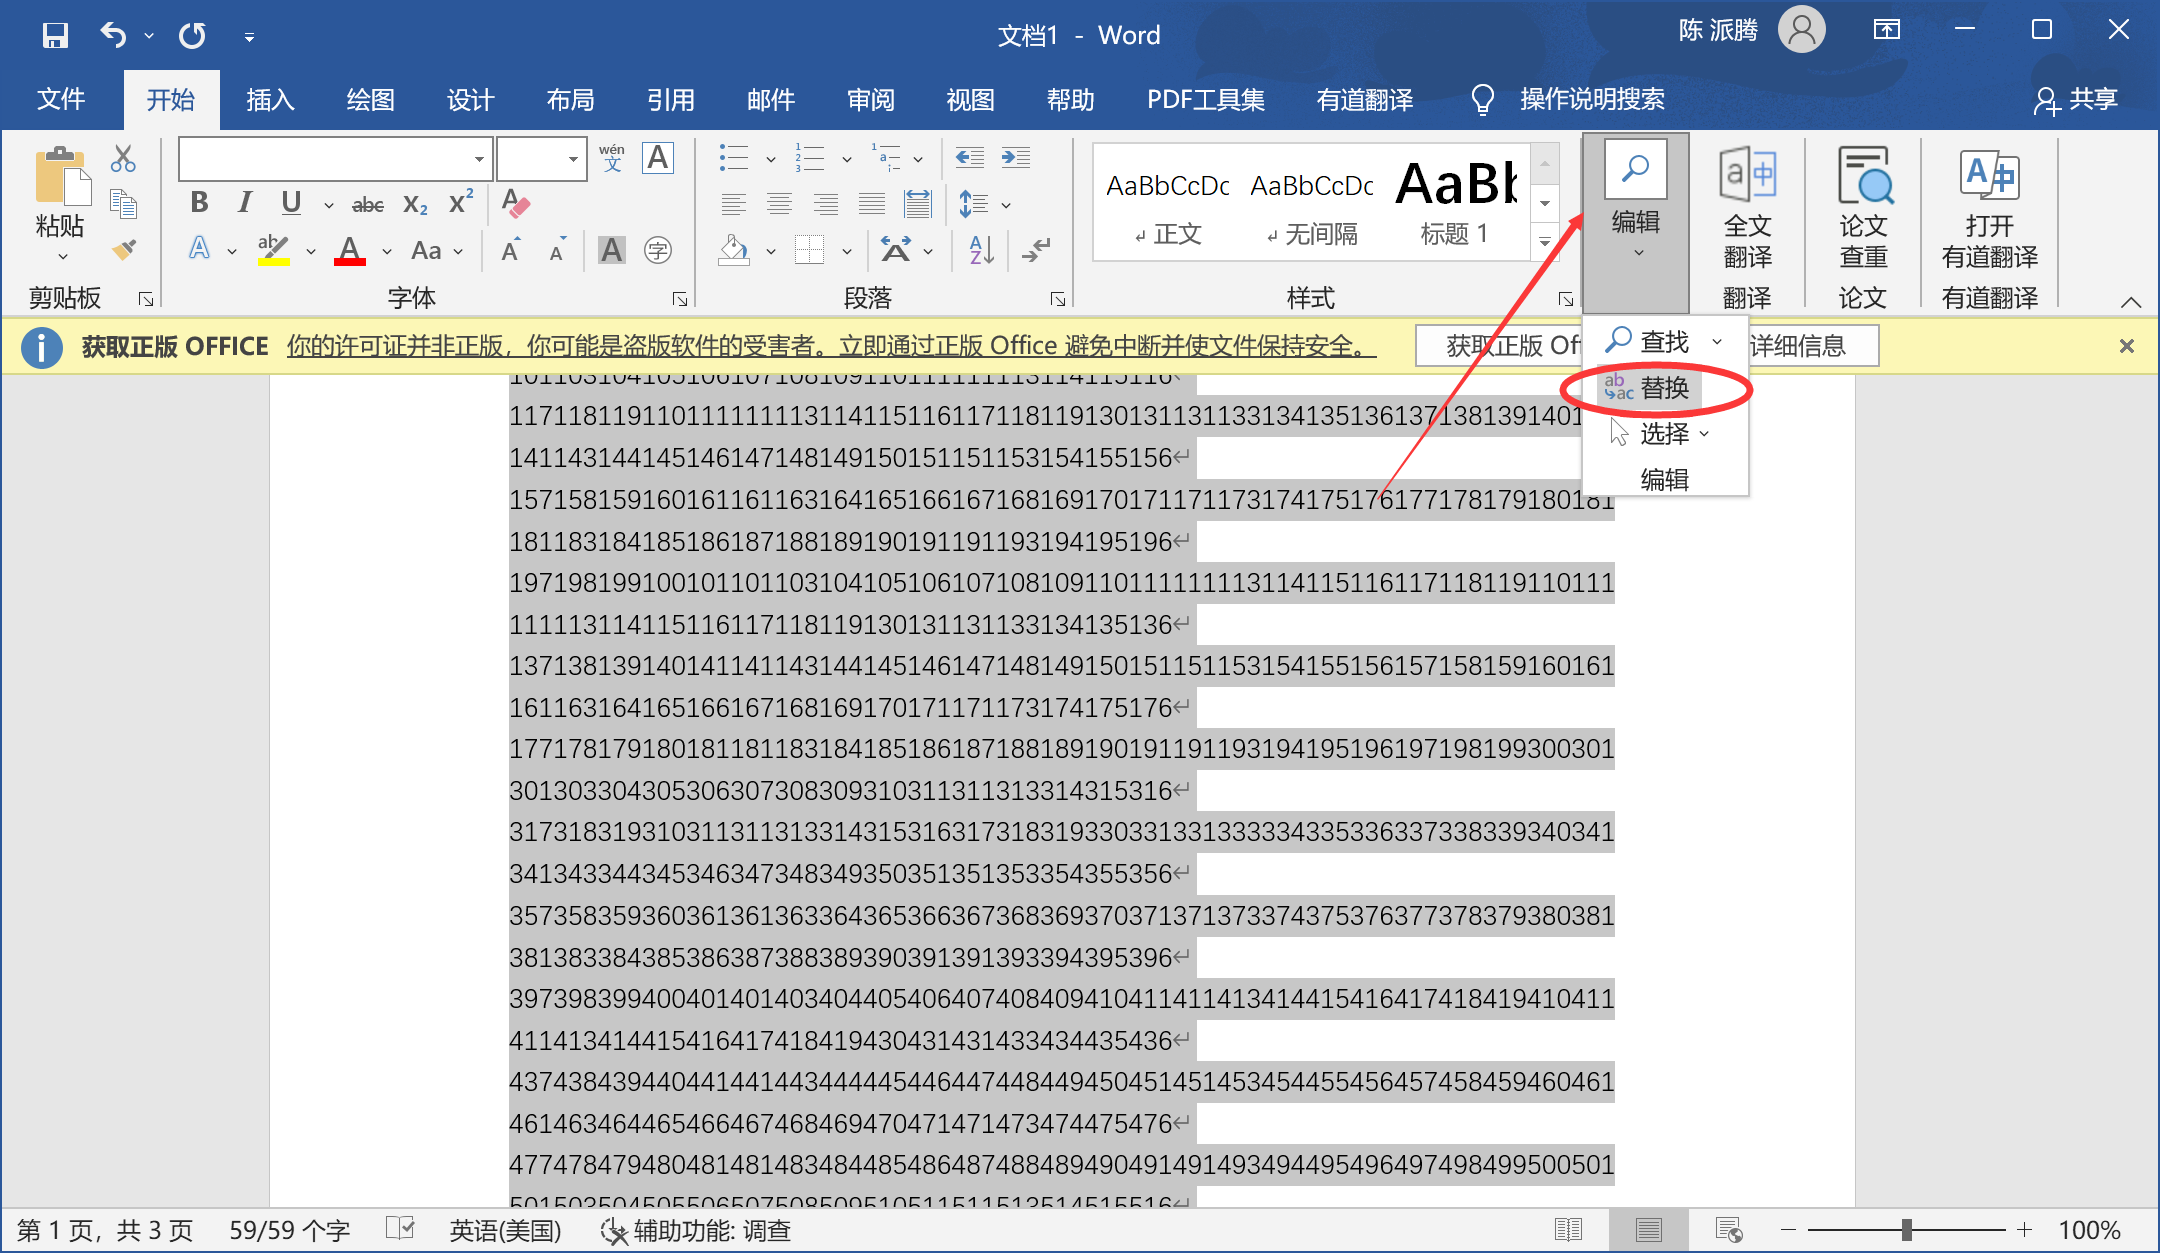Screen dimensions: 2160x1253
Task: Activate the Format Painter brush
Action: (123, 249)
